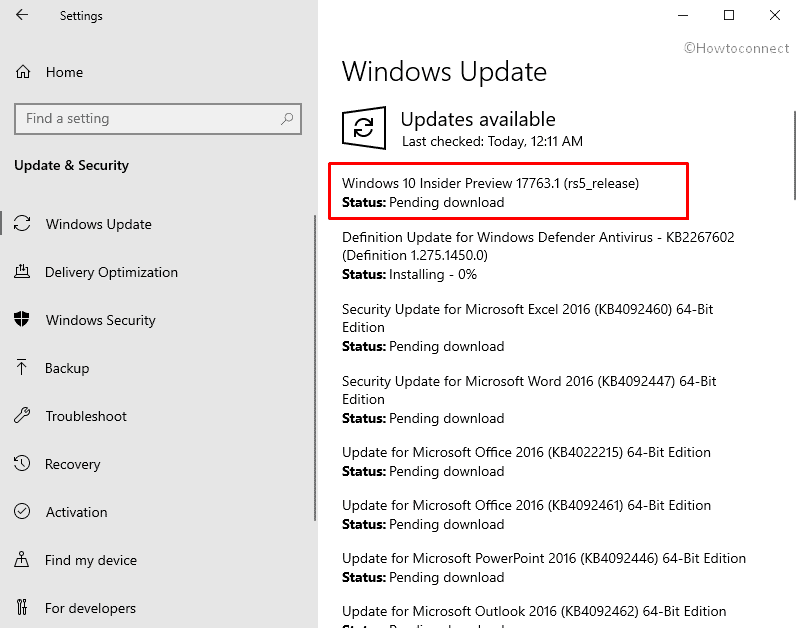Screen dimensions: 796x628
Task: Click the Updates available status text
Action: (478, 119)
